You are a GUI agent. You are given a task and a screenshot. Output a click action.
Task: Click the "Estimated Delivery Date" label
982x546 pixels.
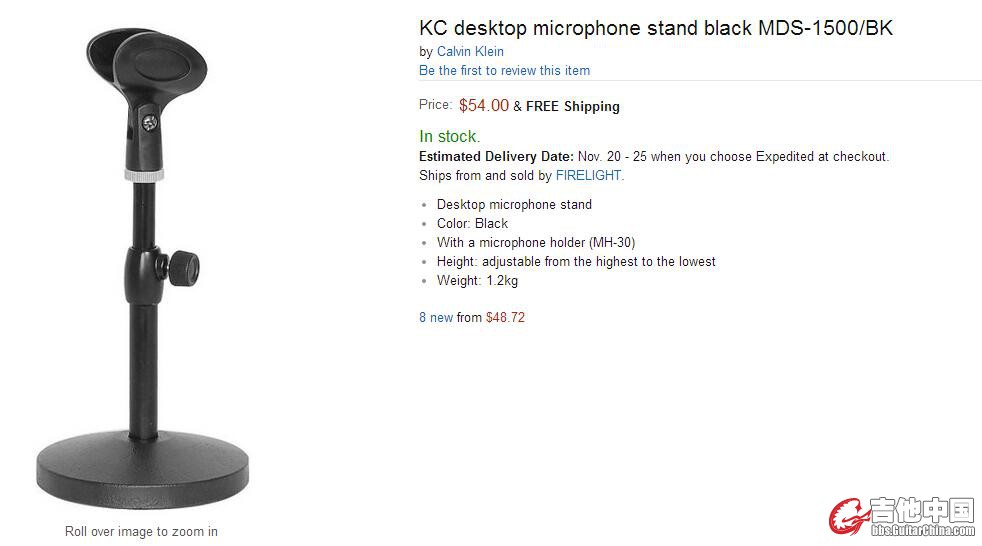point(496,156)
